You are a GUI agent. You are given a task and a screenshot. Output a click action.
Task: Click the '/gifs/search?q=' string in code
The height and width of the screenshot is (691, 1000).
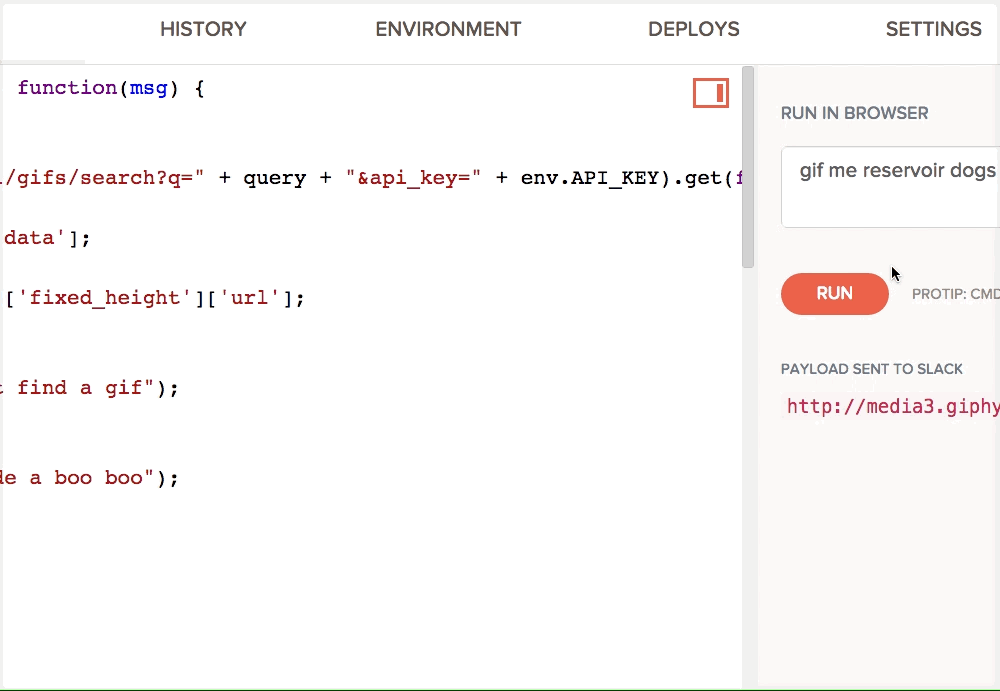point(102,178)
